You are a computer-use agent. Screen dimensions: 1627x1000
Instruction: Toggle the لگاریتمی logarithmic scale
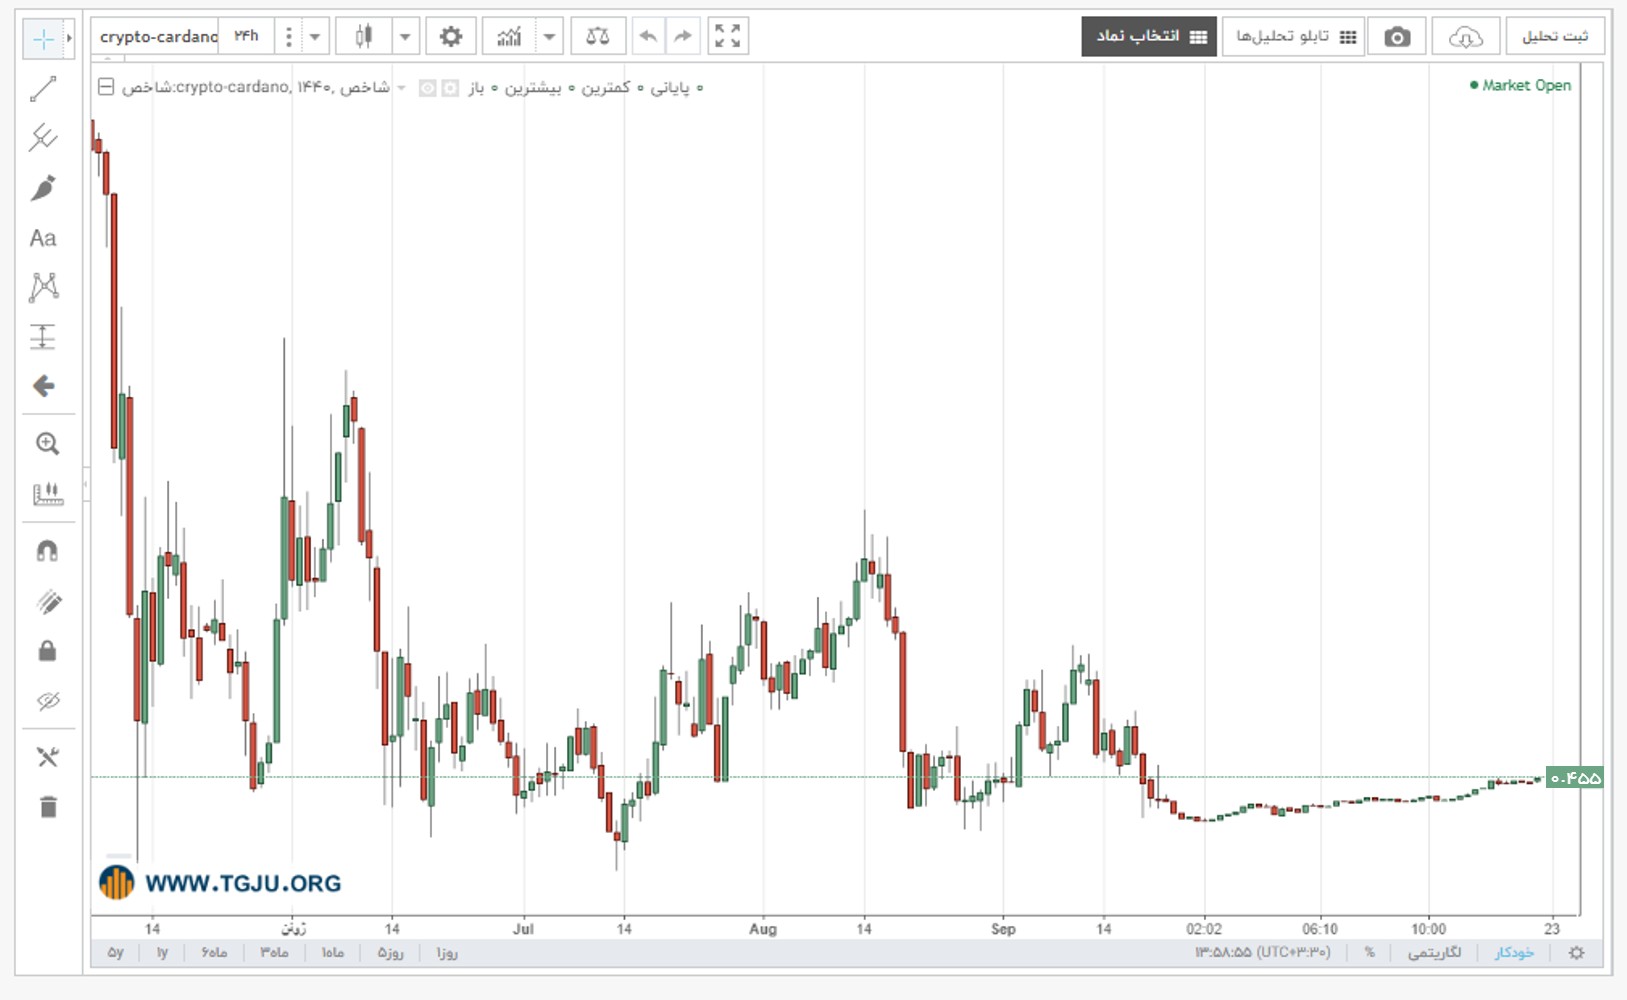coord(1434,953)
